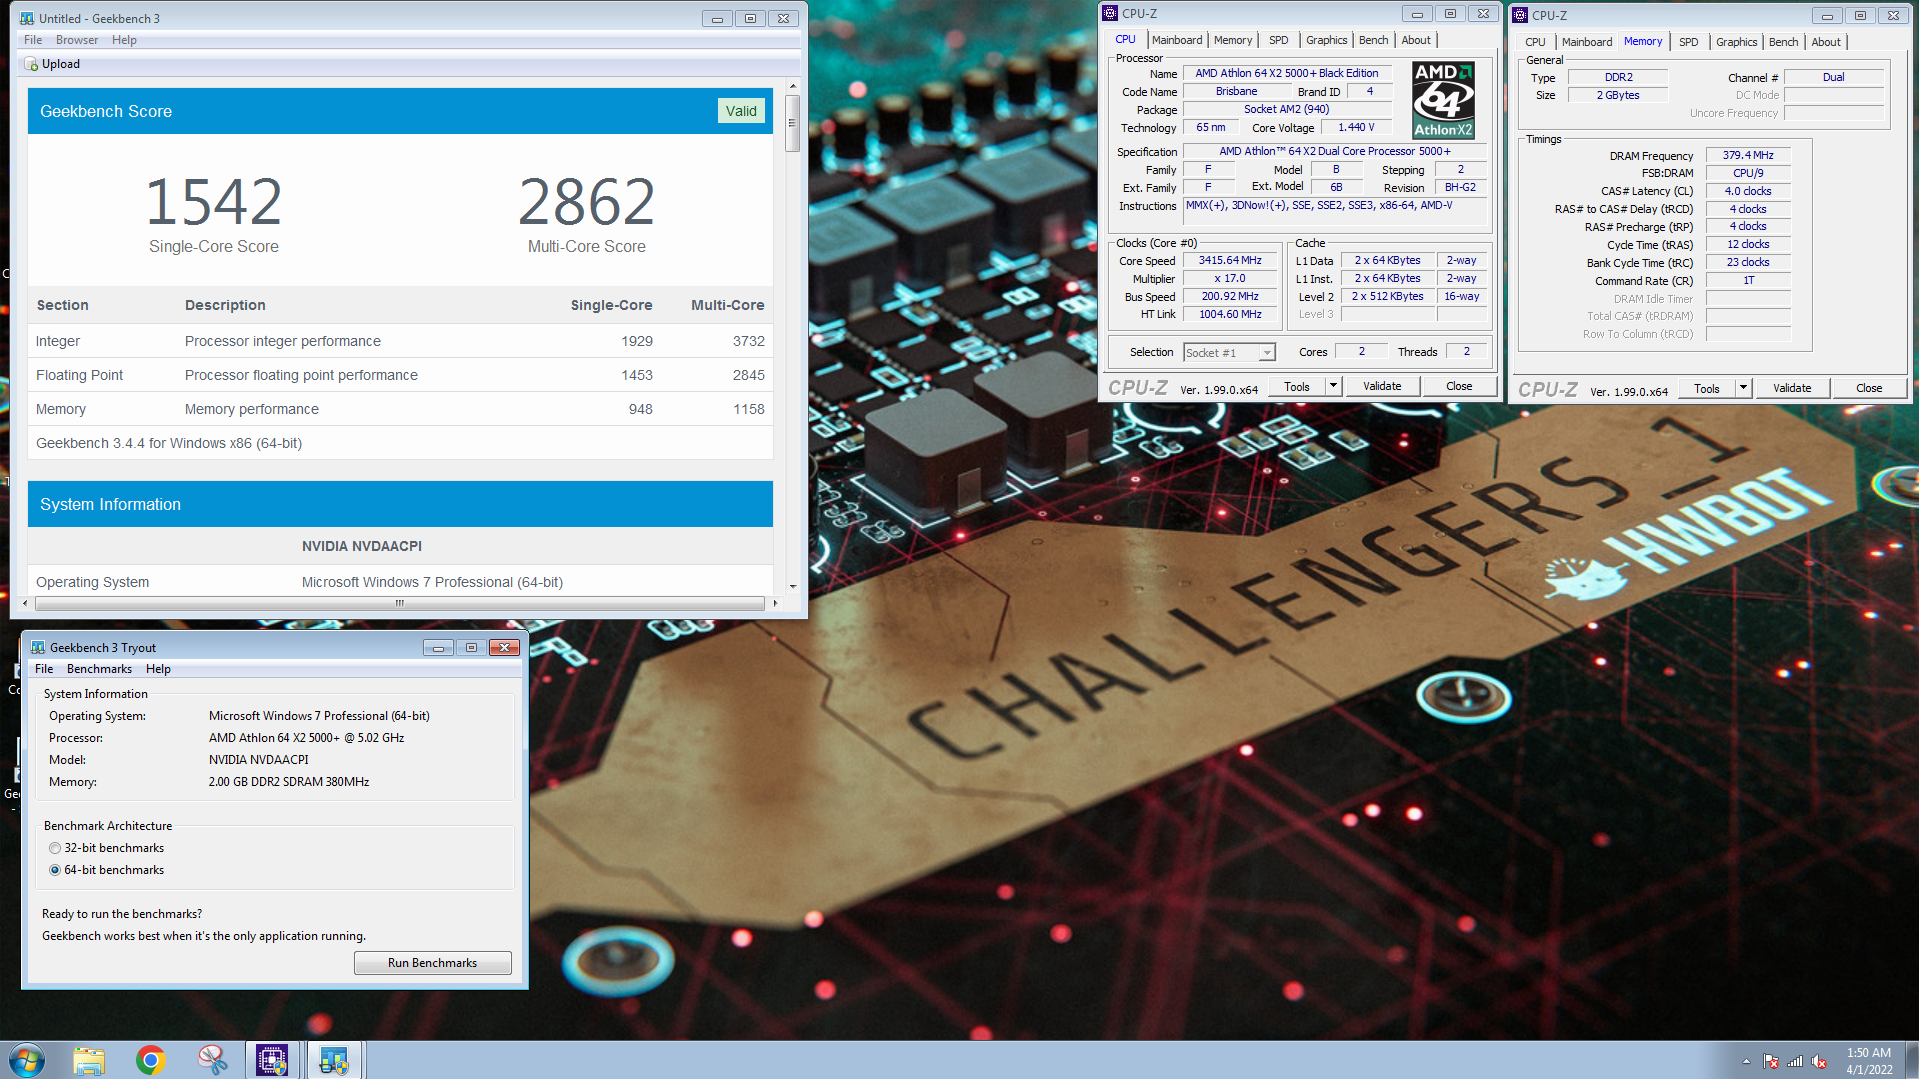Image resolution: width=1919 pixels, height=1079 pixels.
Task: Switch to Mainboard tab in right CPU-Z
Action: coord(1587,42)
